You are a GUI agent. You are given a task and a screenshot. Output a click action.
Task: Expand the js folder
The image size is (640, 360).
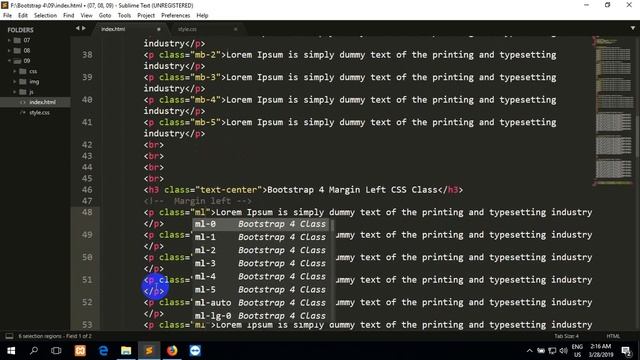point(15,92)
